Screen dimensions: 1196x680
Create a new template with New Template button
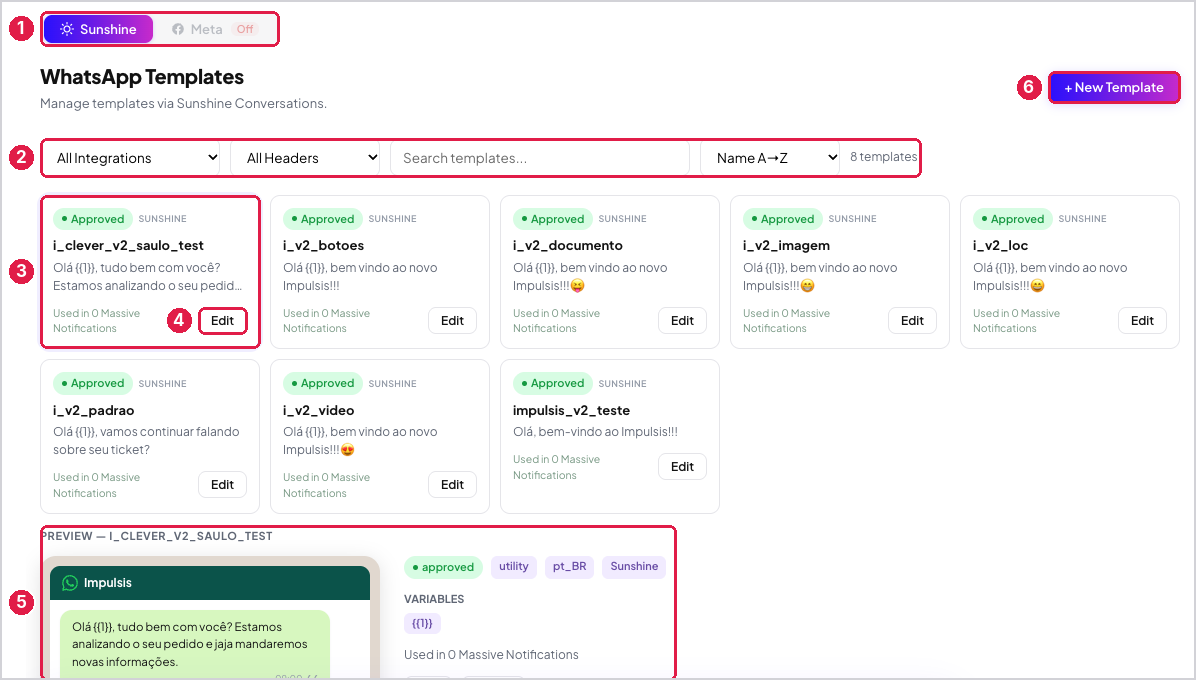click(1114, 88)
